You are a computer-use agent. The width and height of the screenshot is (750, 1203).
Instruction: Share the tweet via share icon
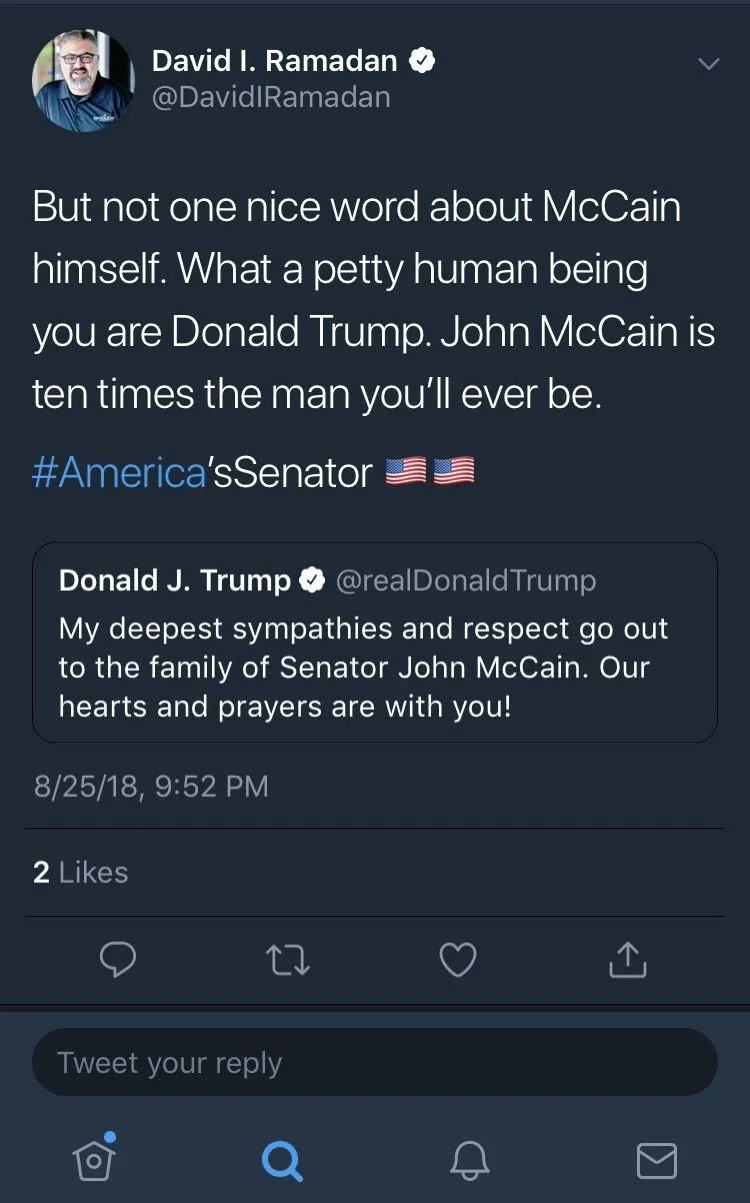628,960
